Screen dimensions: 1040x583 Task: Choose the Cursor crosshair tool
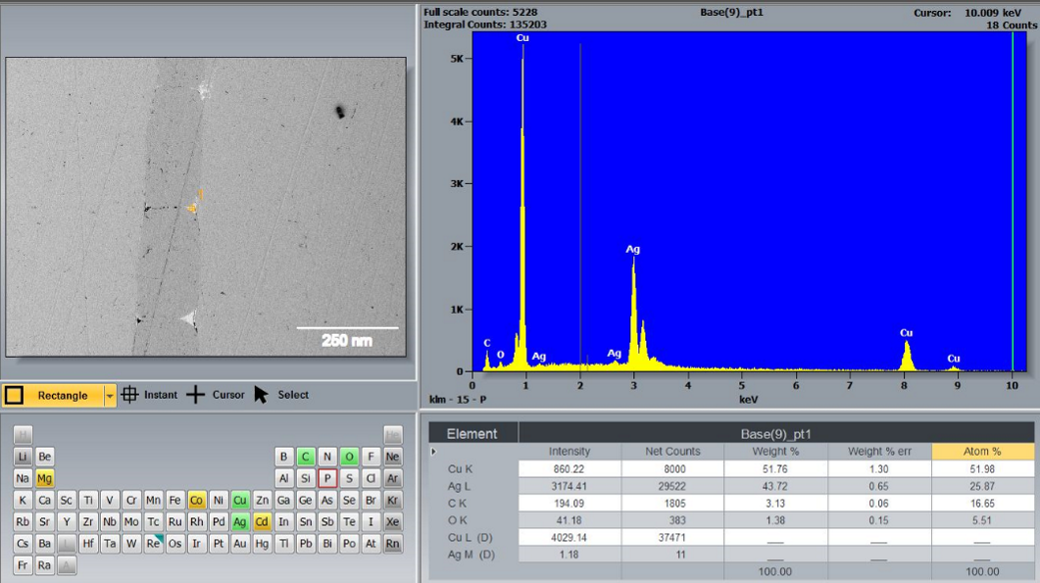[x=216, y=395]
